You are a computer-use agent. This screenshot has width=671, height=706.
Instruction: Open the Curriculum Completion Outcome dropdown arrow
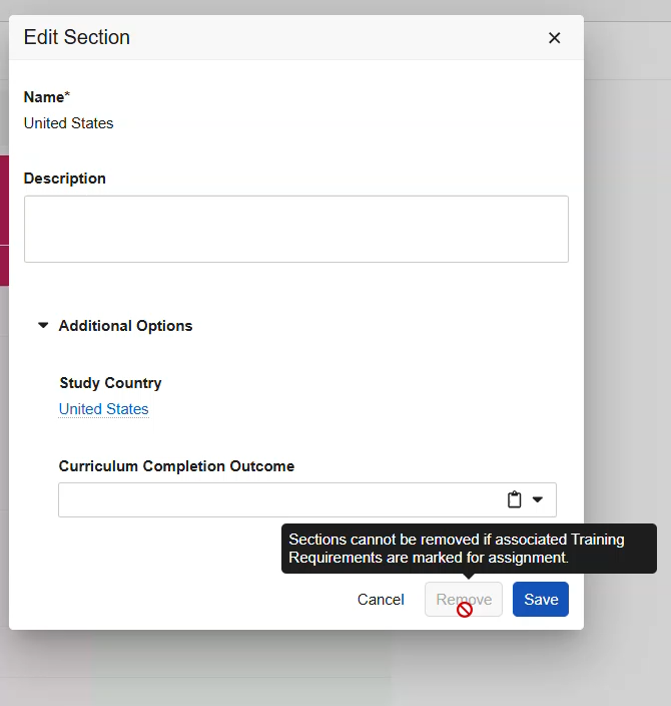click(537, 500)
